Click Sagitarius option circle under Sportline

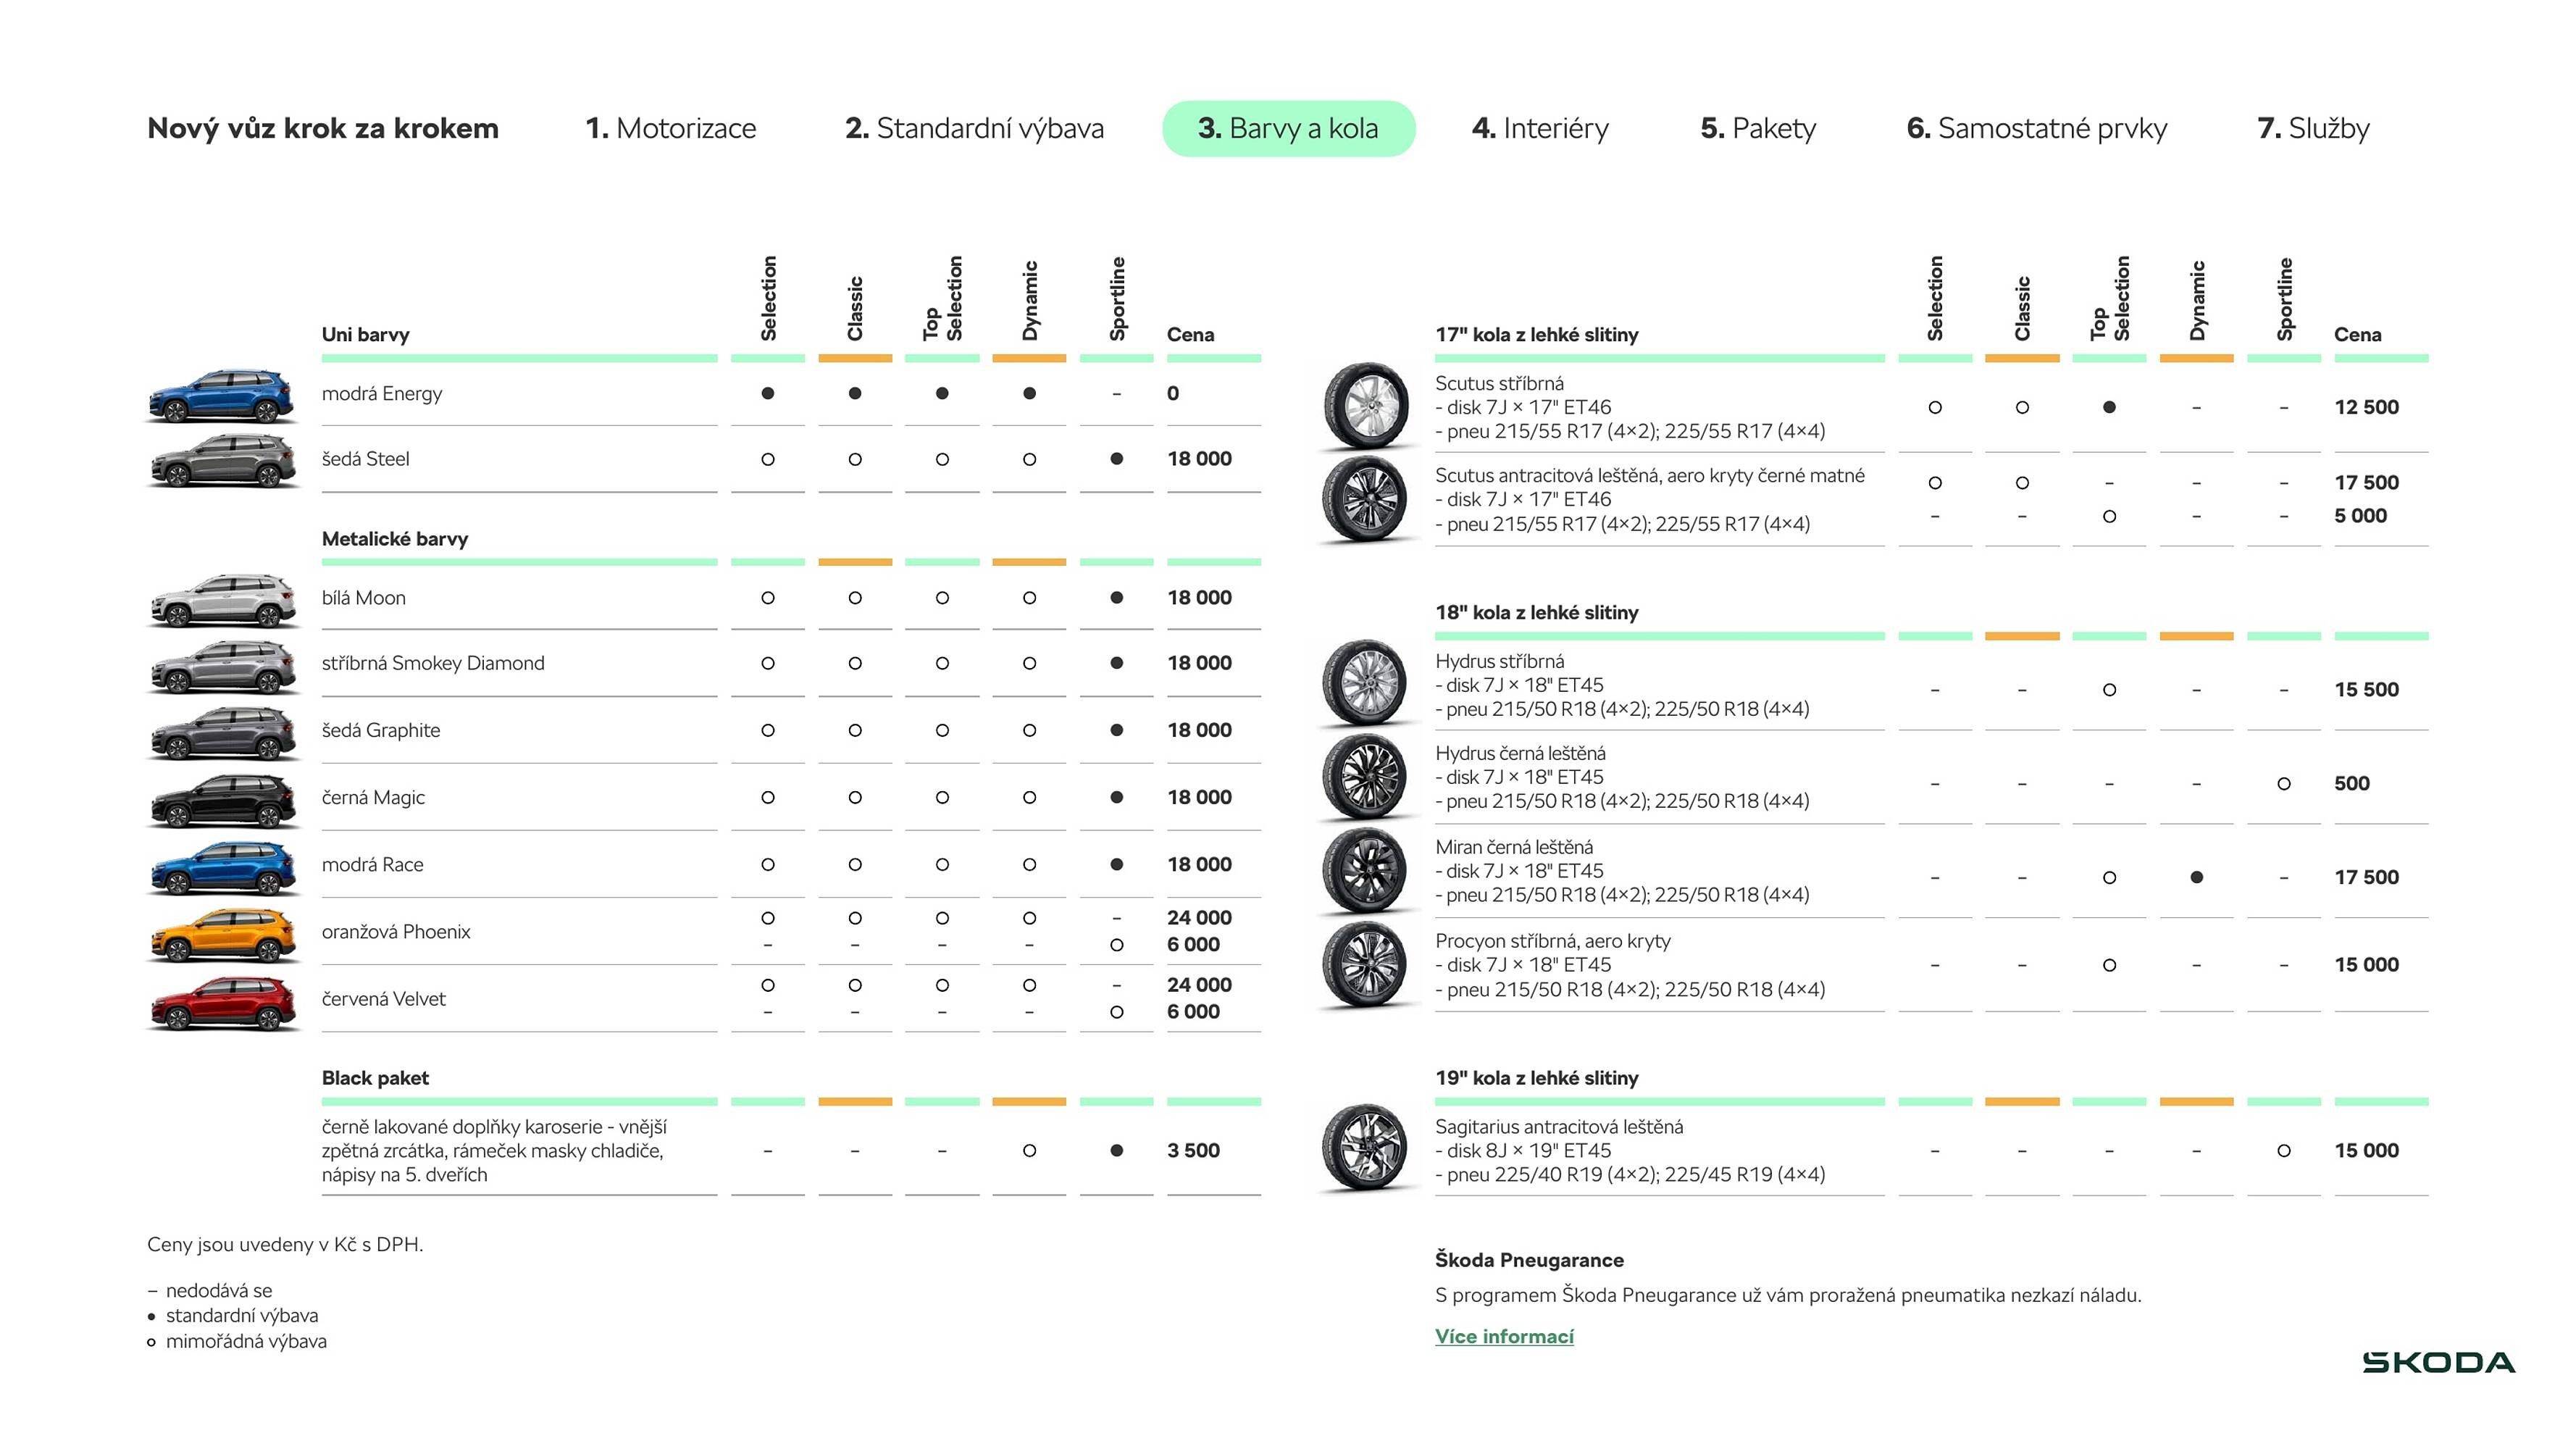coord(2283,1150)
